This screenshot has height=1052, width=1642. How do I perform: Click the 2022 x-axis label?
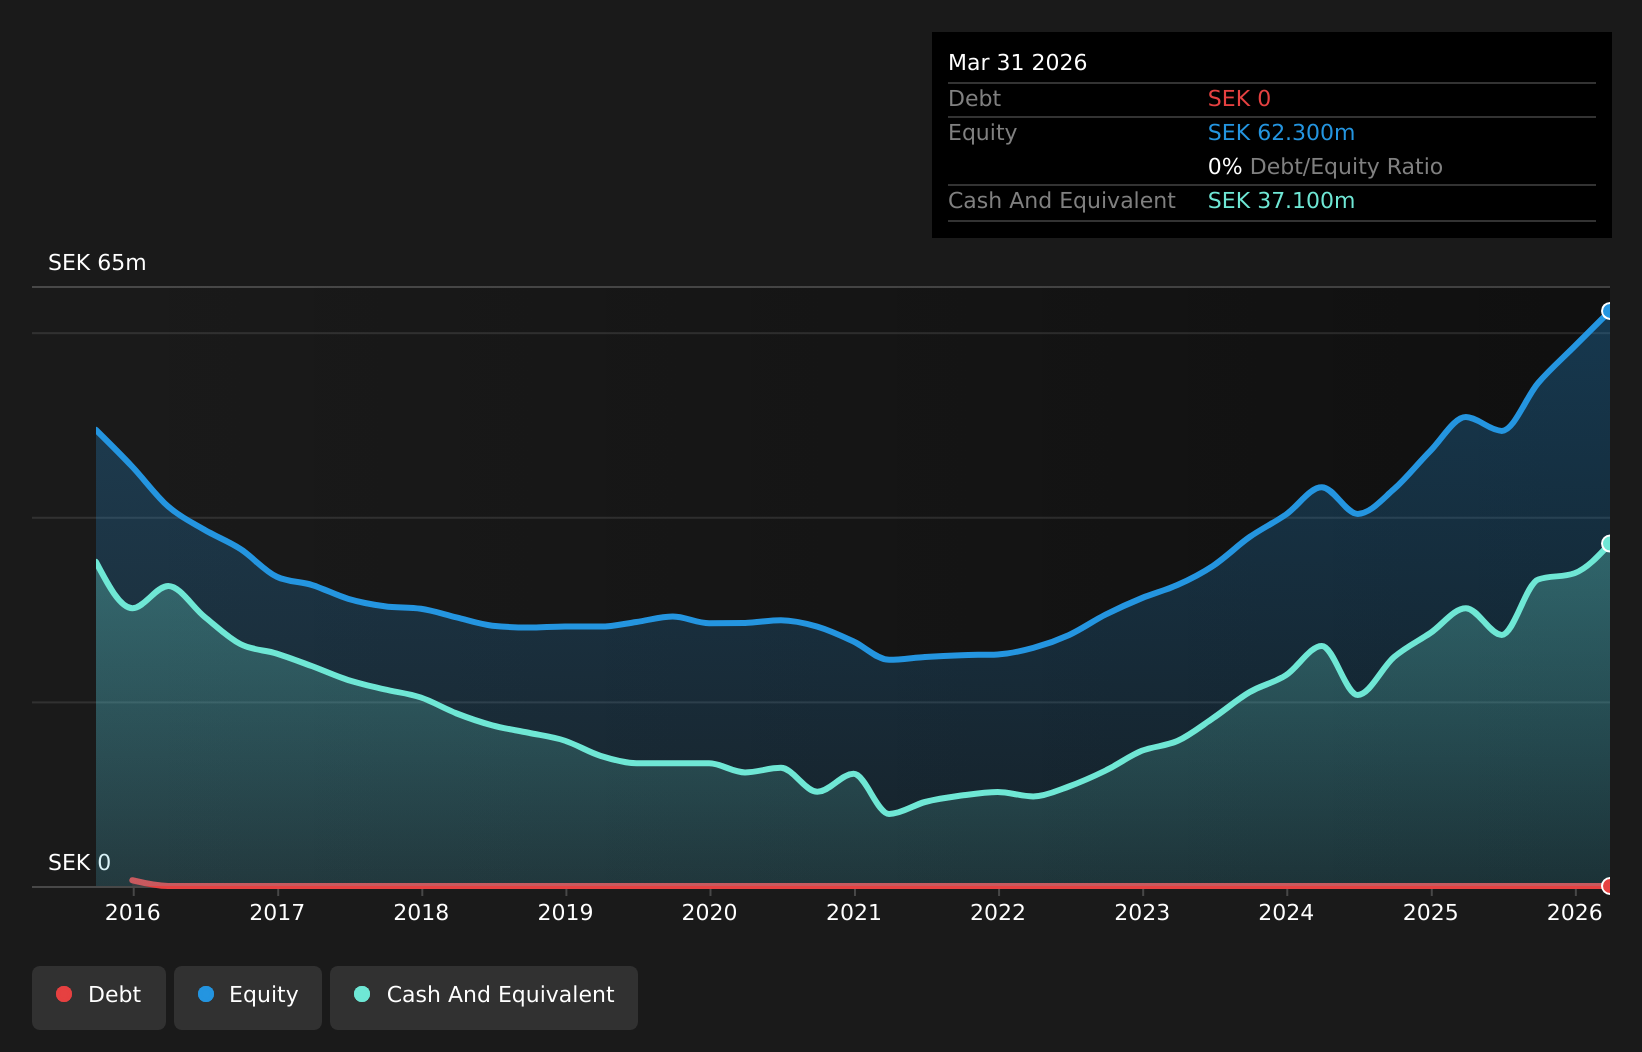tap(998, 912)
